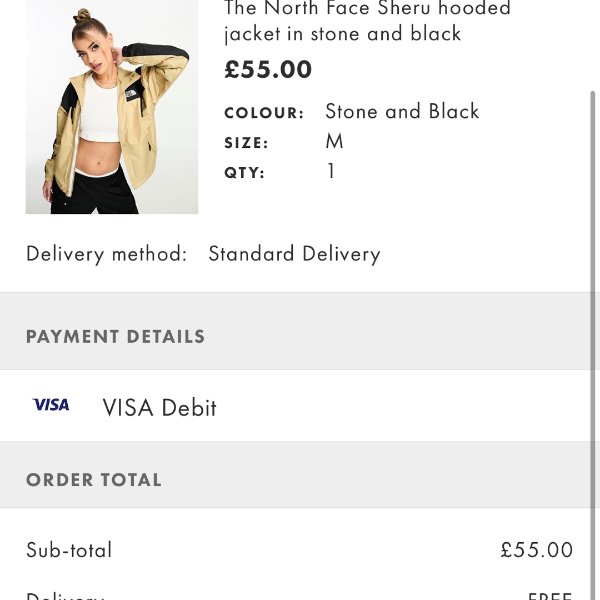Click the Delivery method label
This screenshot has width=600, height=600.
pos(106,254)
